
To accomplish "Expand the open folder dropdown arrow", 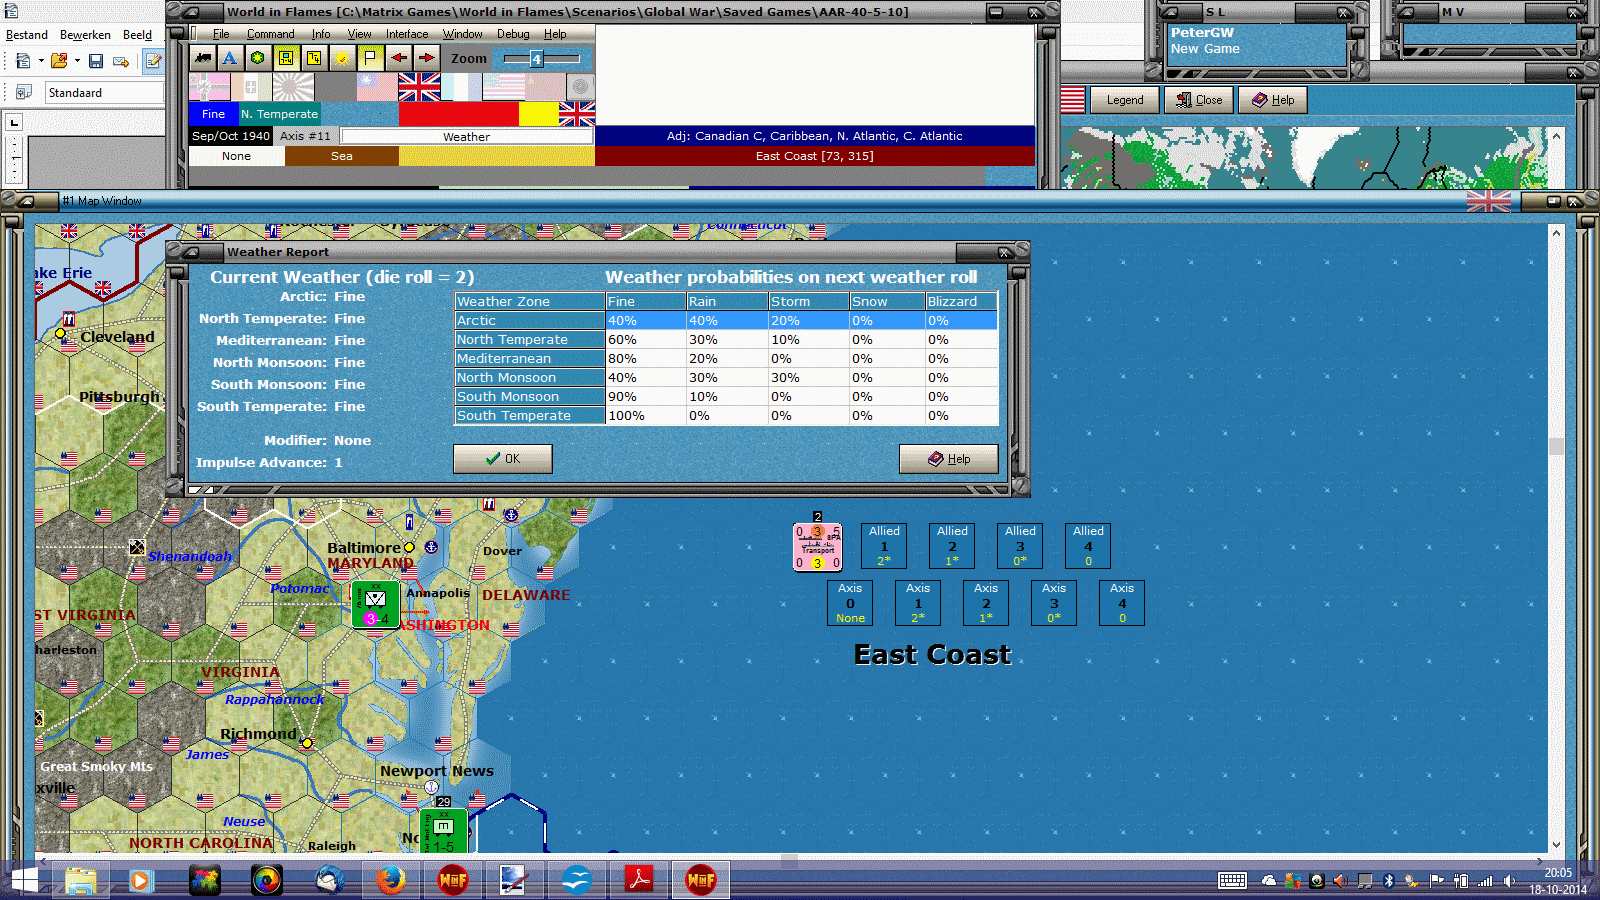I will tap(77, 61).
